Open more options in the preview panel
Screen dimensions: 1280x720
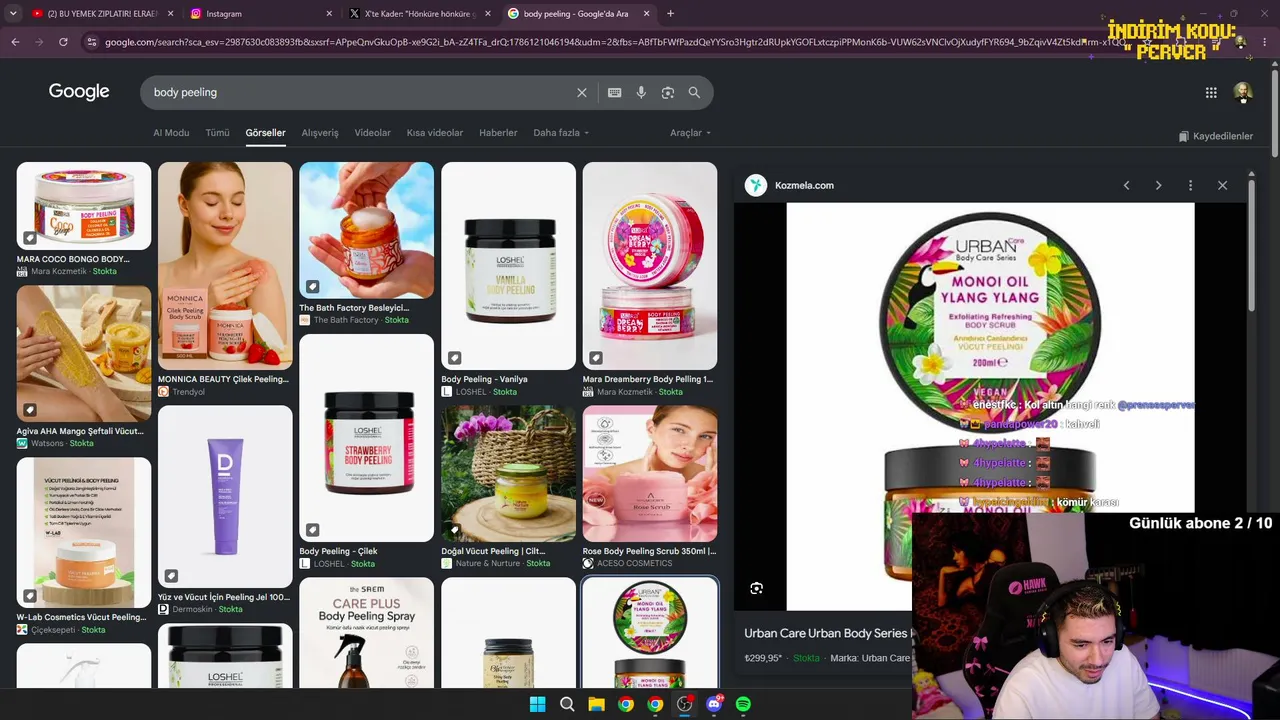(1190, 185)
